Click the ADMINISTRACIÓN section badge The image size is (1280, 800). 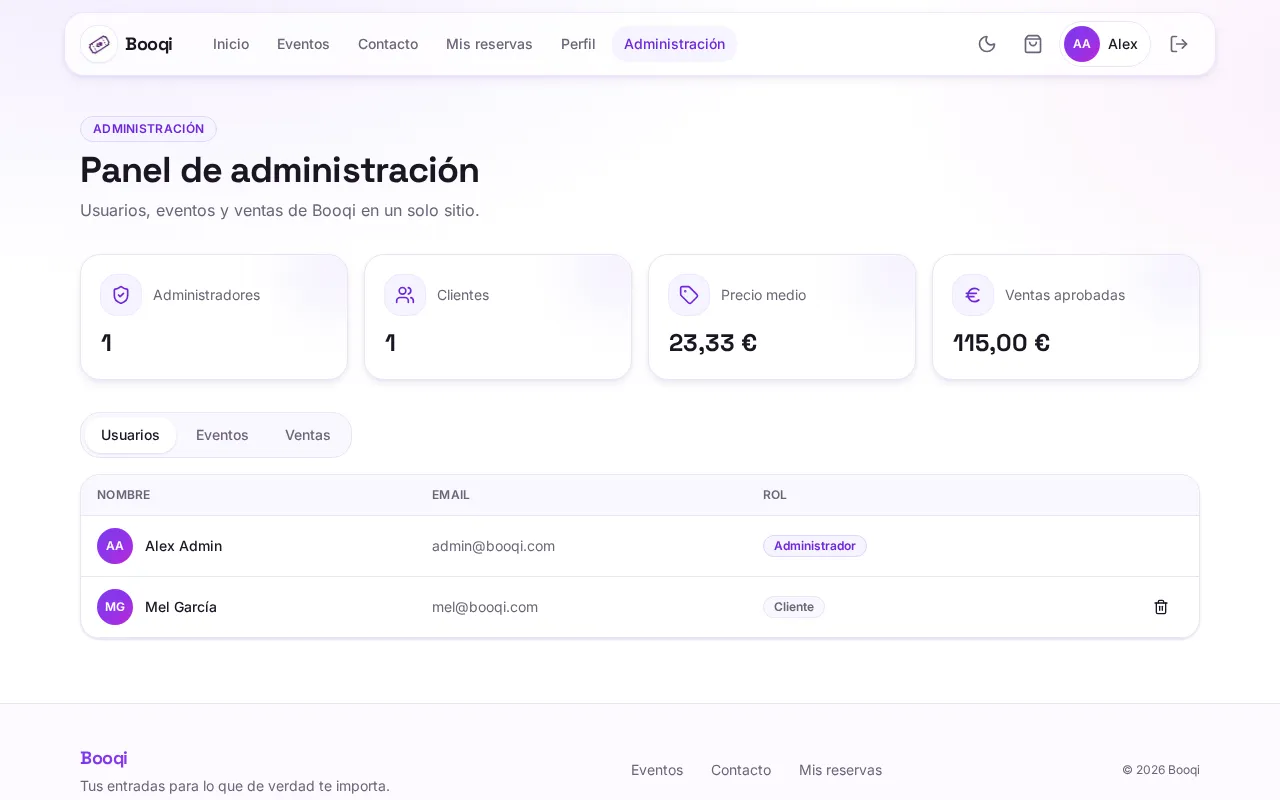(148, 129)
